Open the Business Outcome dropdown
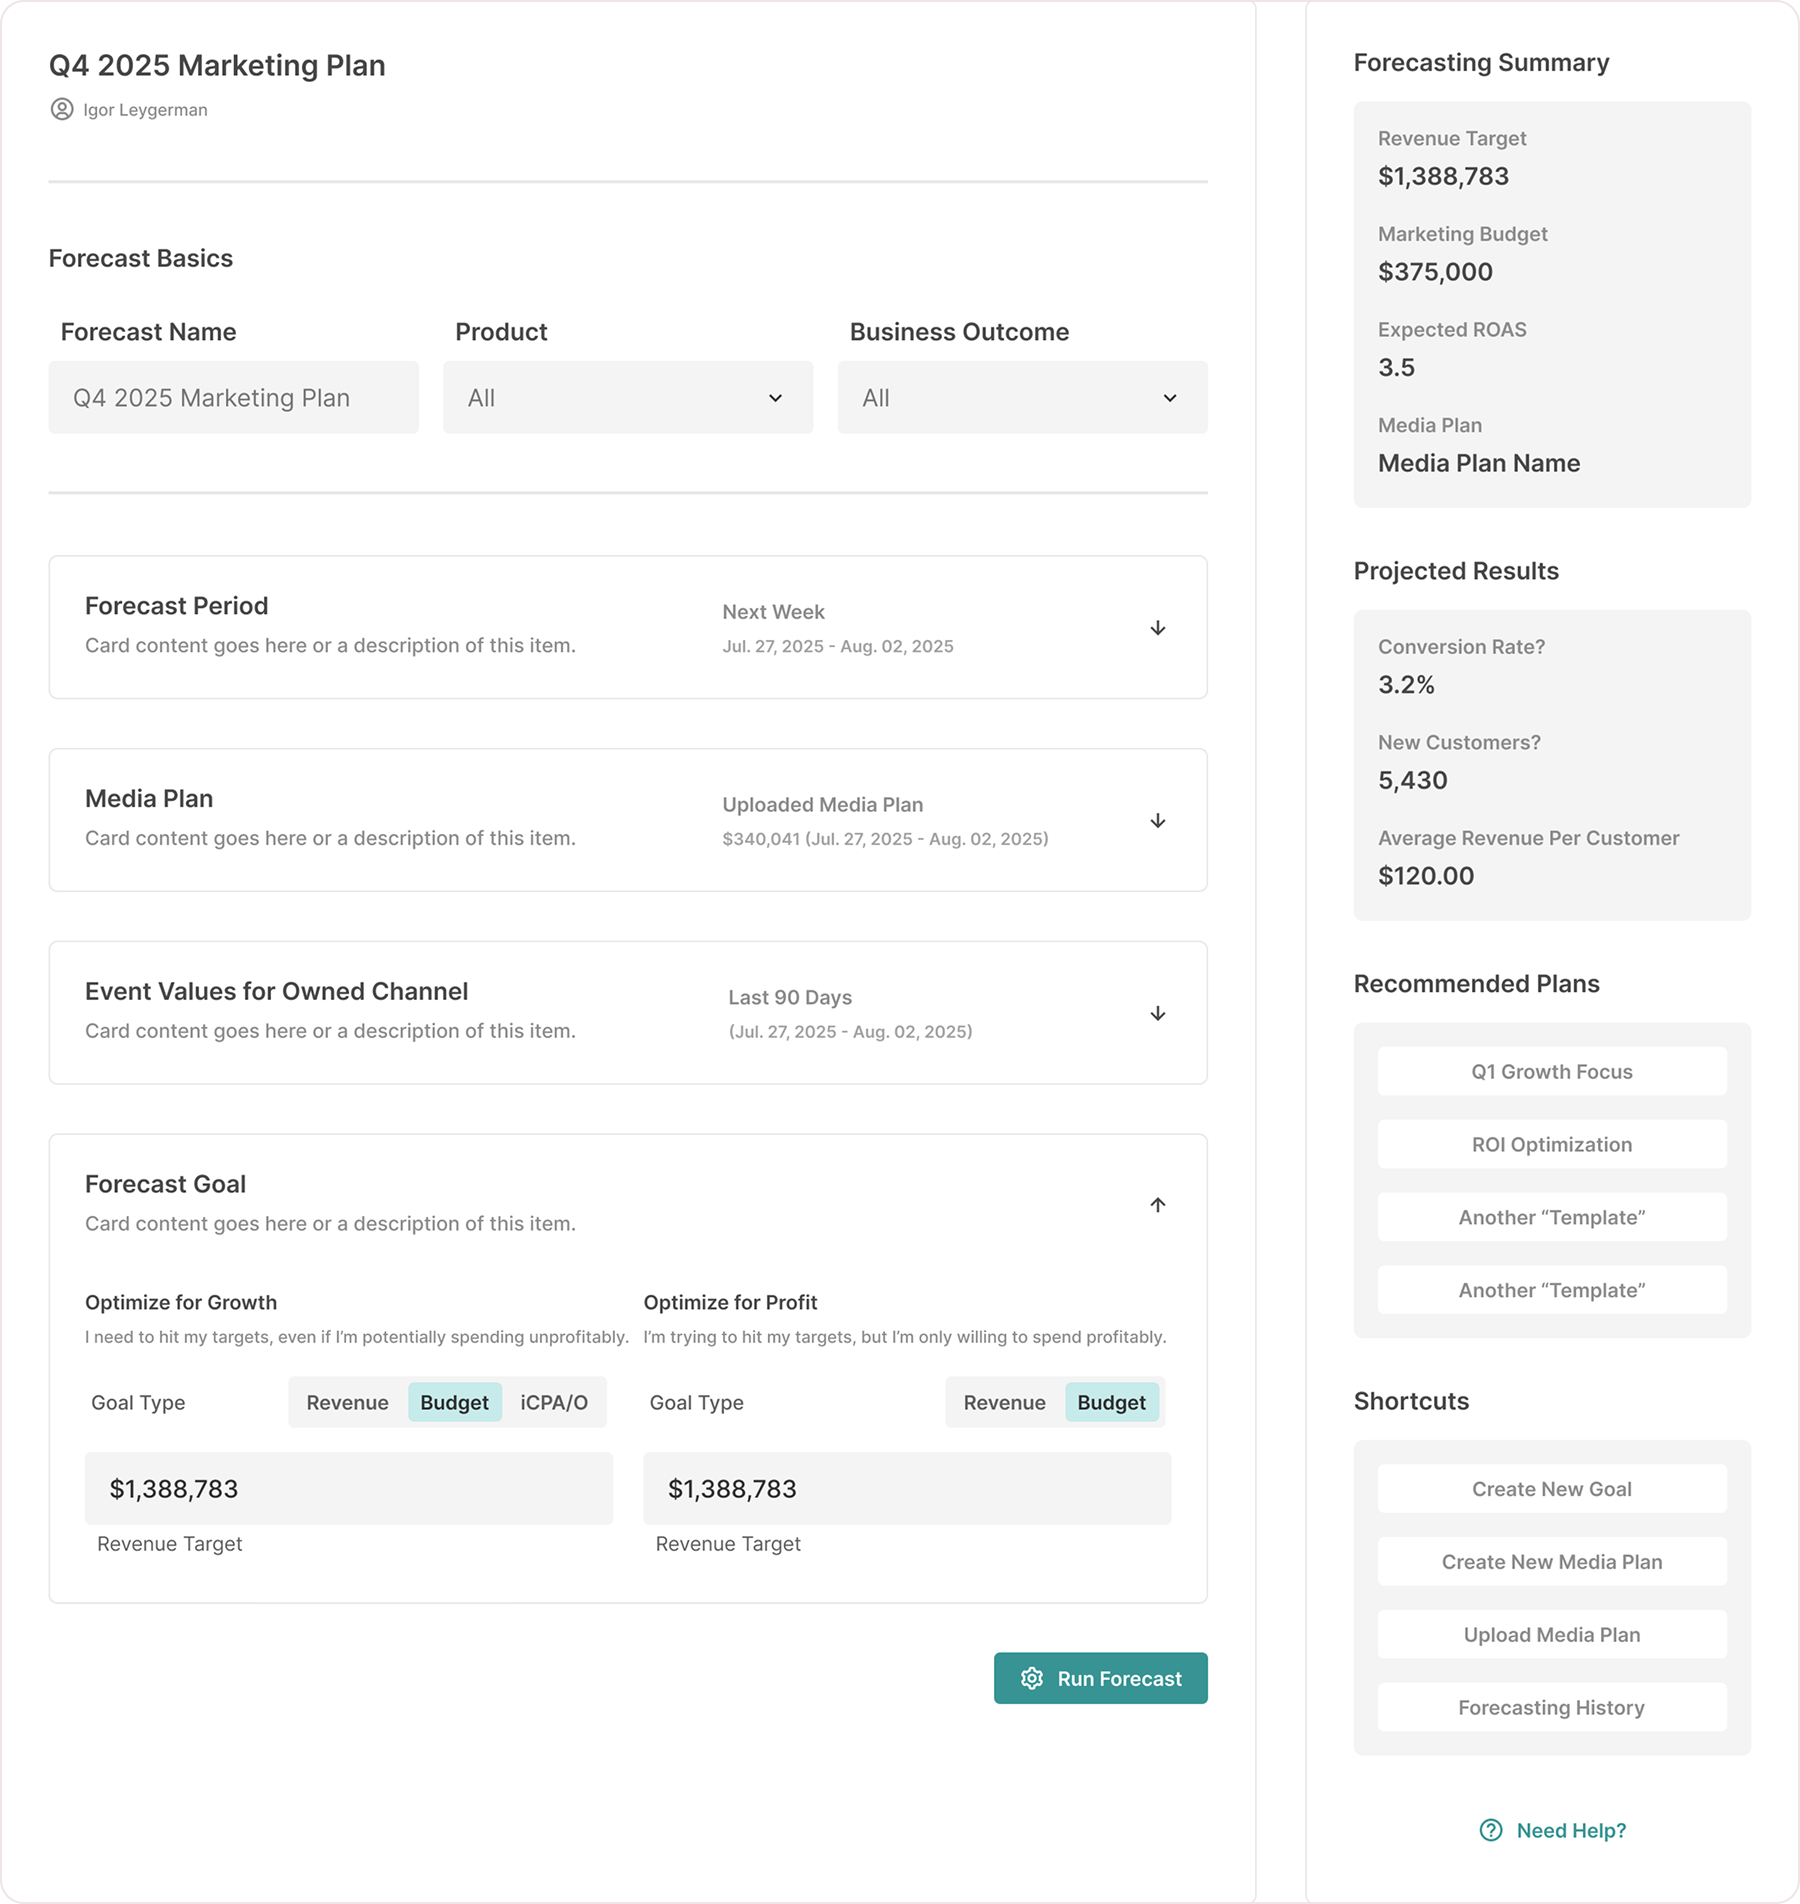The image size is (1800, 1904). coord(1021,398)
